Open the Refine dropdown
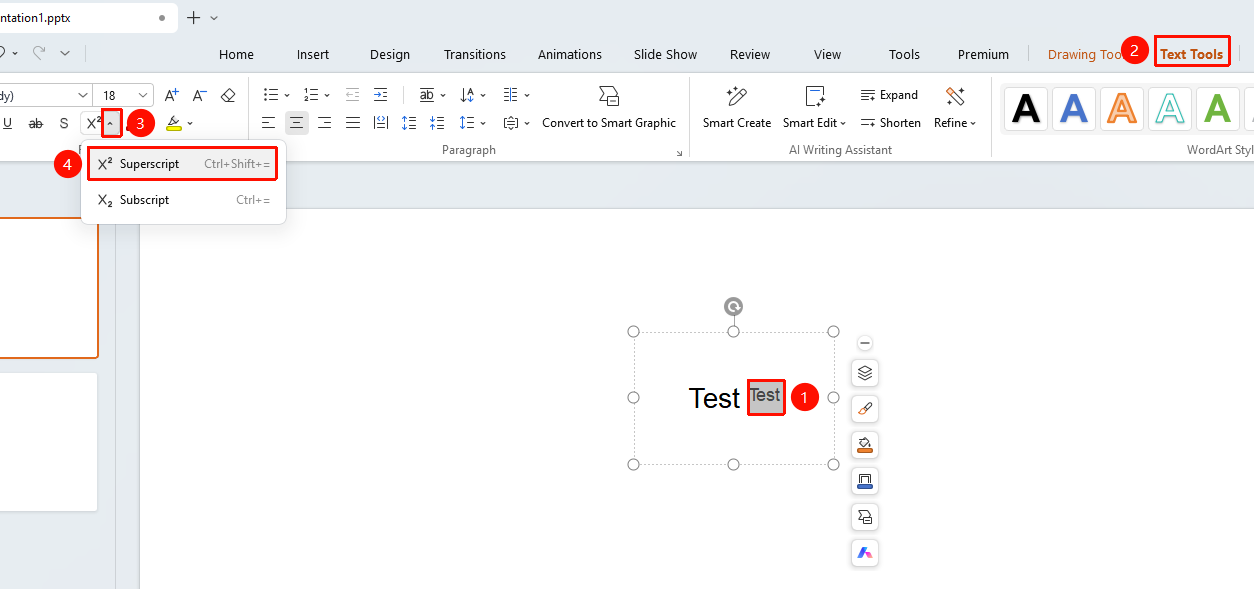Image resolution: width=1254 pixels, height=589 pixels. [955, 108]
